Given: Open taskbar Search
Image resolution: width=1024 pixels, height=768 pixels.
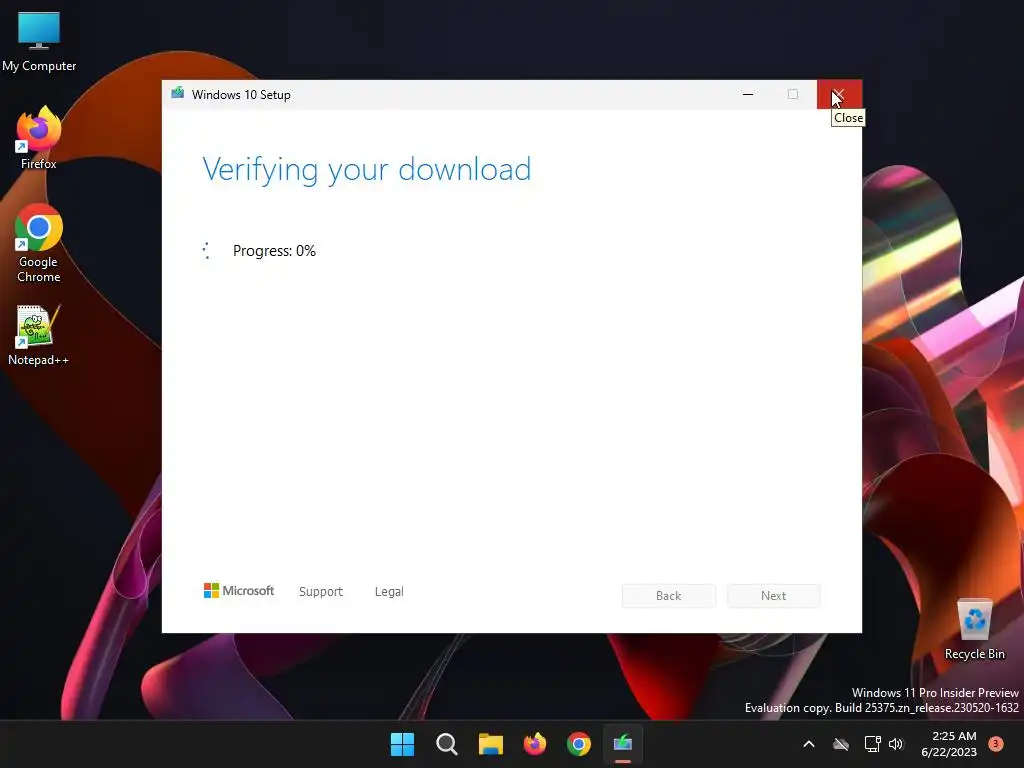Looking at the screenshot, I should [x=447, y=744].
